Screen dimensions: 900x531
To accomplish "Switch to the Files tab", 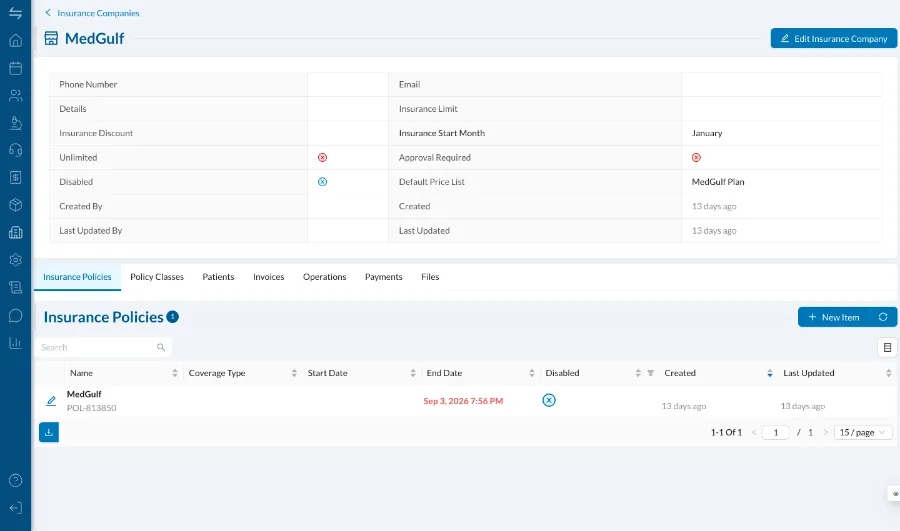I will pos(430,277).
